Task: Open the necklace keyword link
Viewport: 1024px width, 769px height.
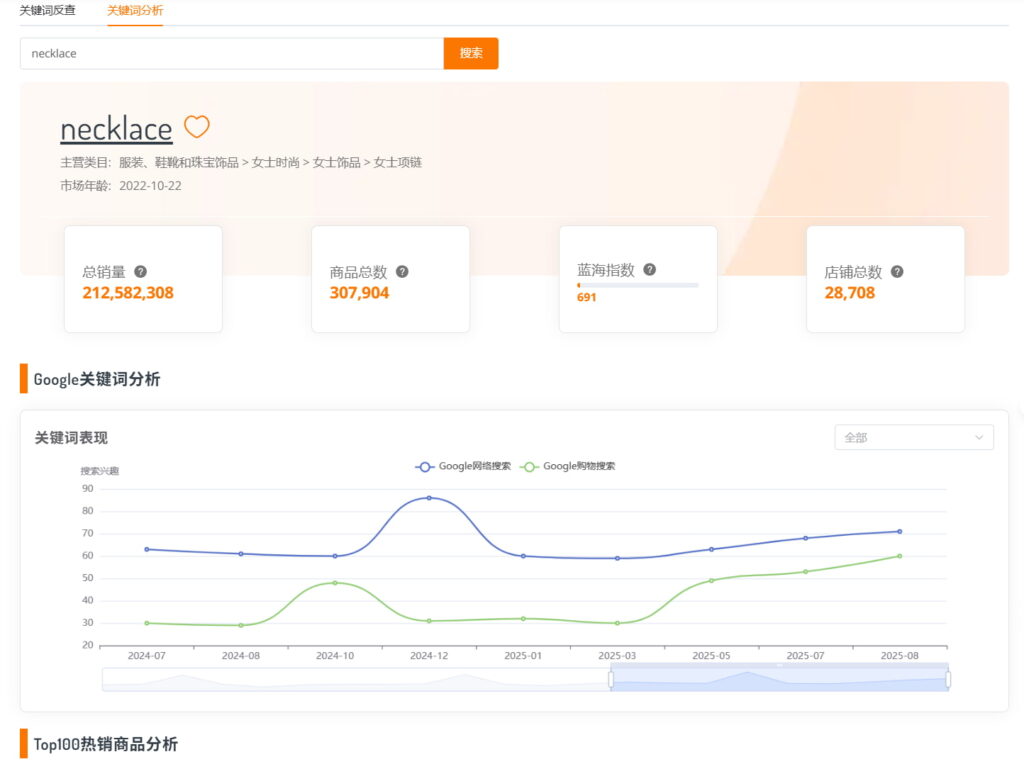Action: (x=116, y=128)
